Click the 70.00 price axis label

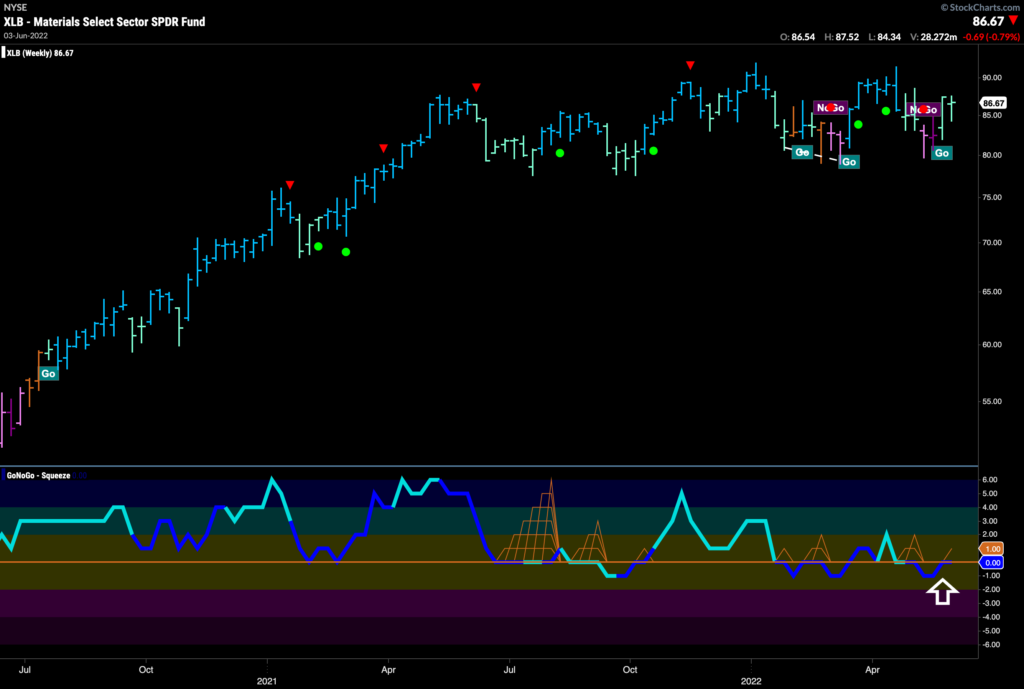(992, 242)
